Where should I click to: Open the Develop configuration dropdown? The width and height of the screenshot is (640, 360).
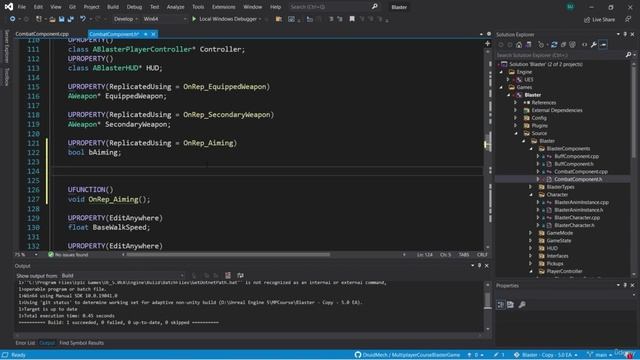pos(126,19)
